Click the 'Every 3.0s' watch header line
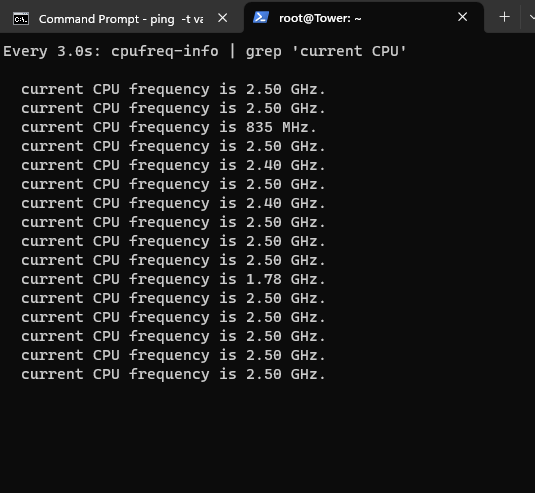535x493 pixels. pos(205,52)
